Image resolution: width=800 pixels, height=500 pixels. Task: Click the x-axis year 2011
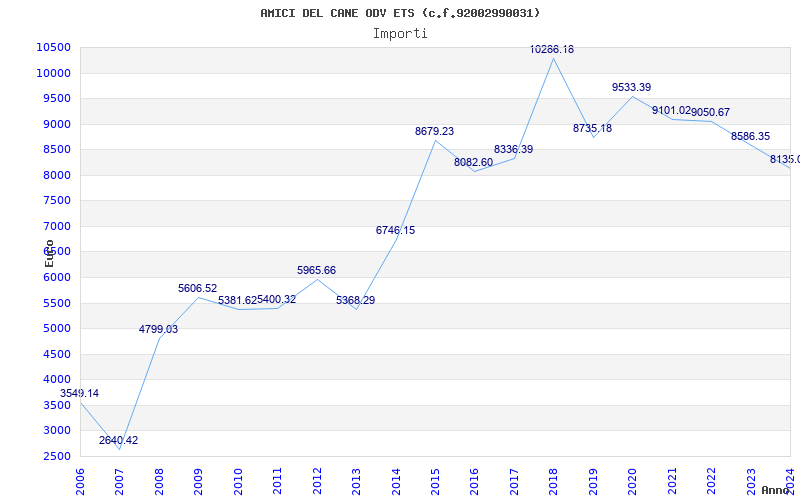[x=278, y=482]
